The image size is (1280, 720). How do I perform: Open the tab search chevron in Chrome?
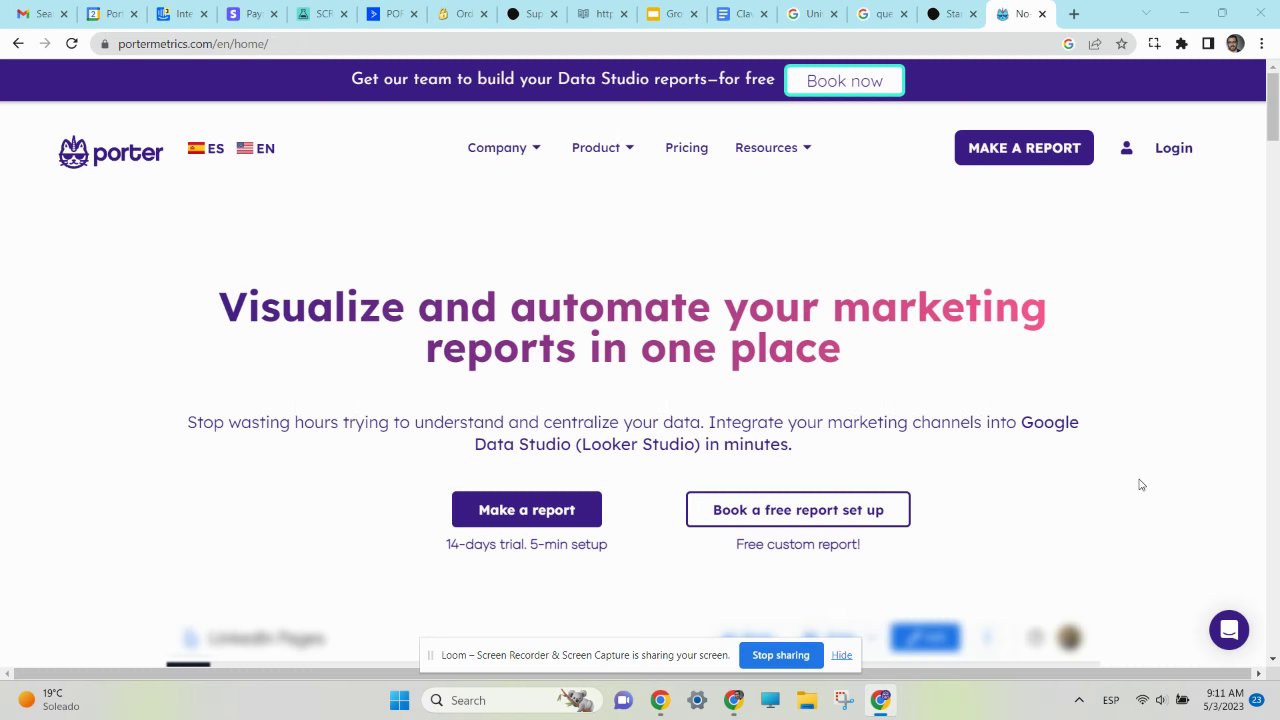[x=1146, y=13]
